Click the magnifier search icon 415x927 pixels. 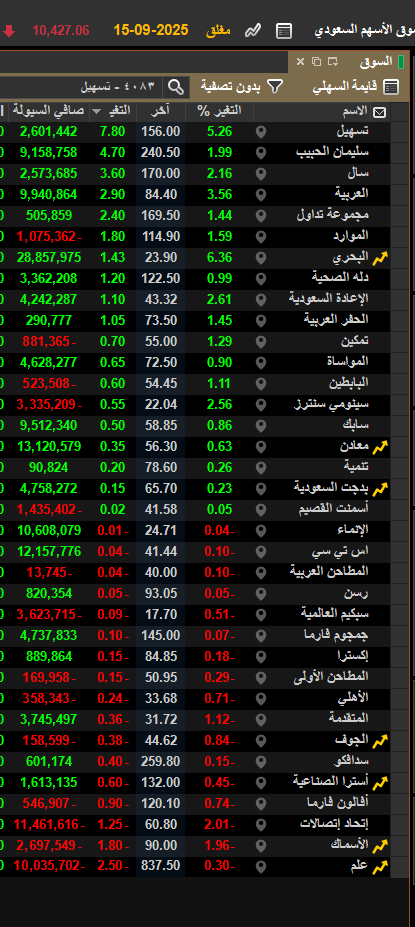[x=176, y=87]
